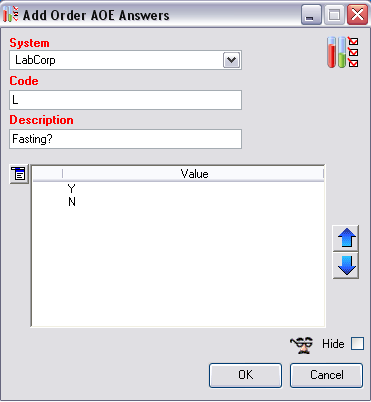Focus the Code input field containing L
Screen dimensions: 371x402
[x=125, y=100]
